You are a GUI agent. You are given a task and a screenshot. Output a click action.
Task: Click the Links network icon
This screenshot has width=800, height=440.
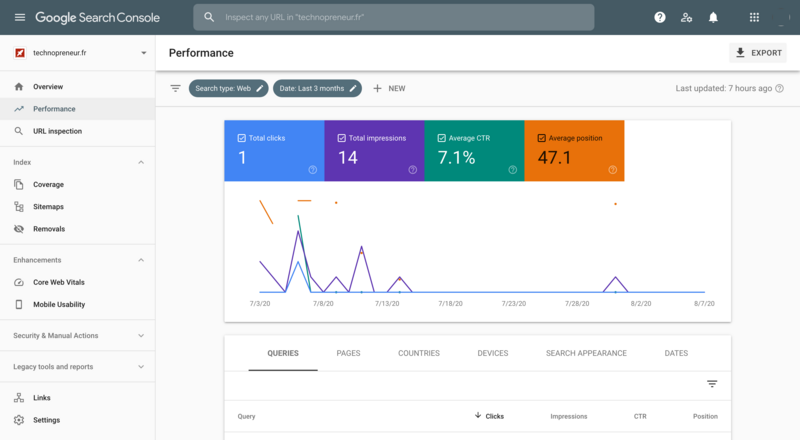(19, 398)
